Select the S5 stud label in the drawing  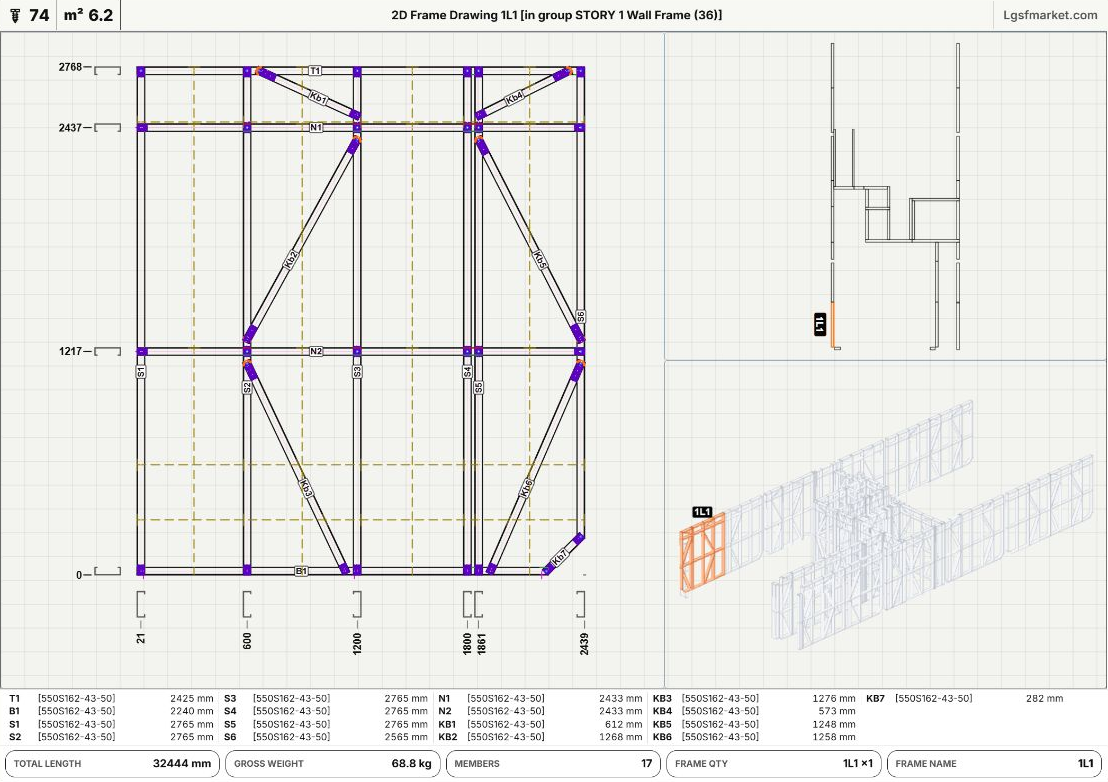click(x=478, y=388)
